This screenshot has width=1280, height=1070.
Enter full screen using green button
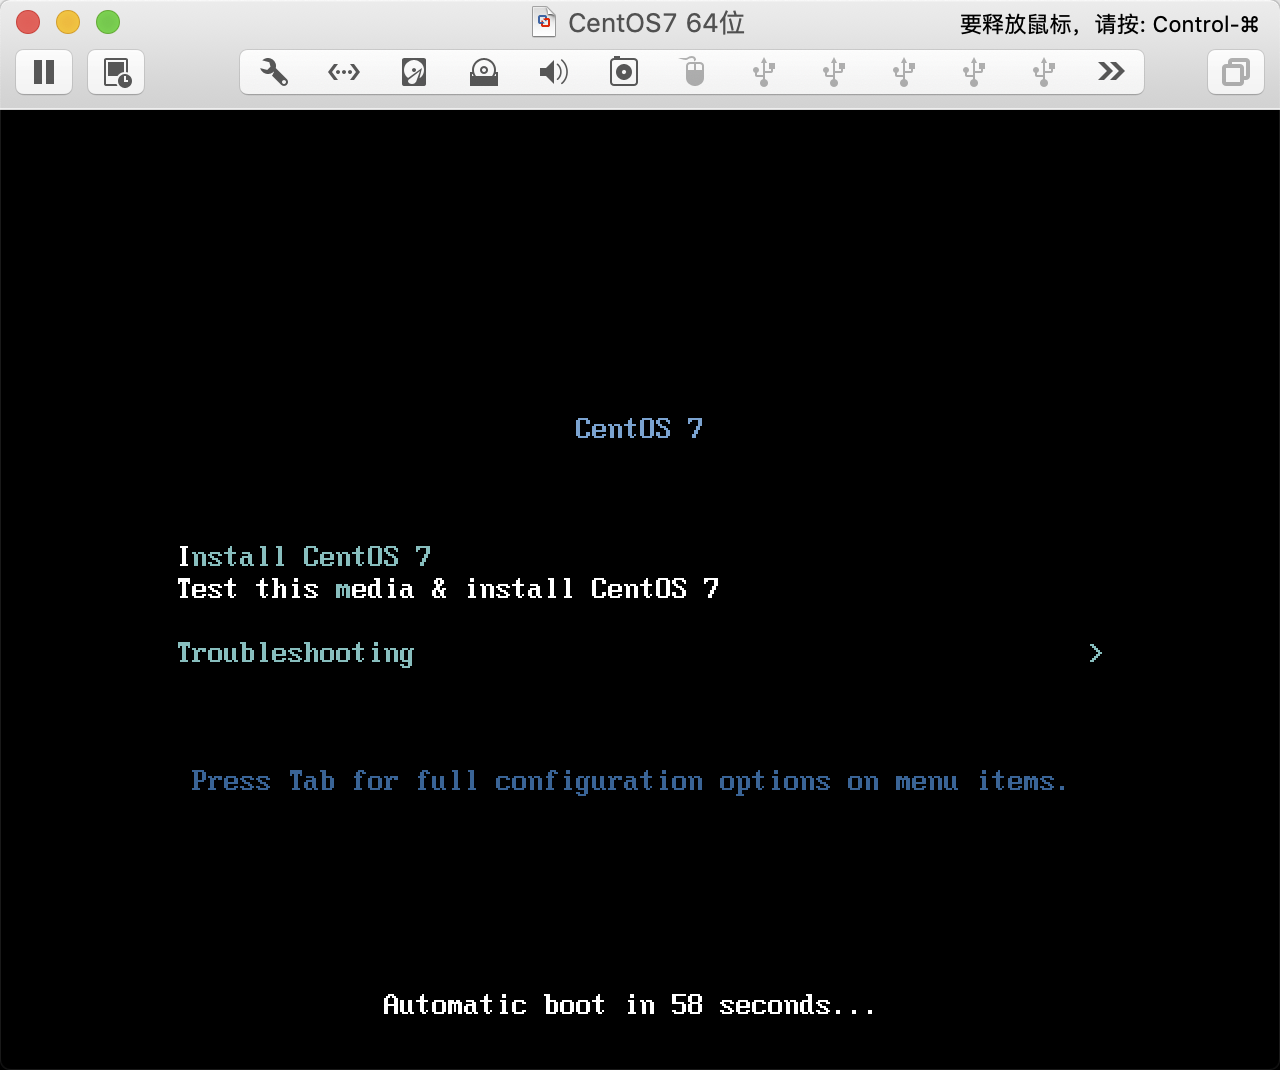tap(108, 22)
